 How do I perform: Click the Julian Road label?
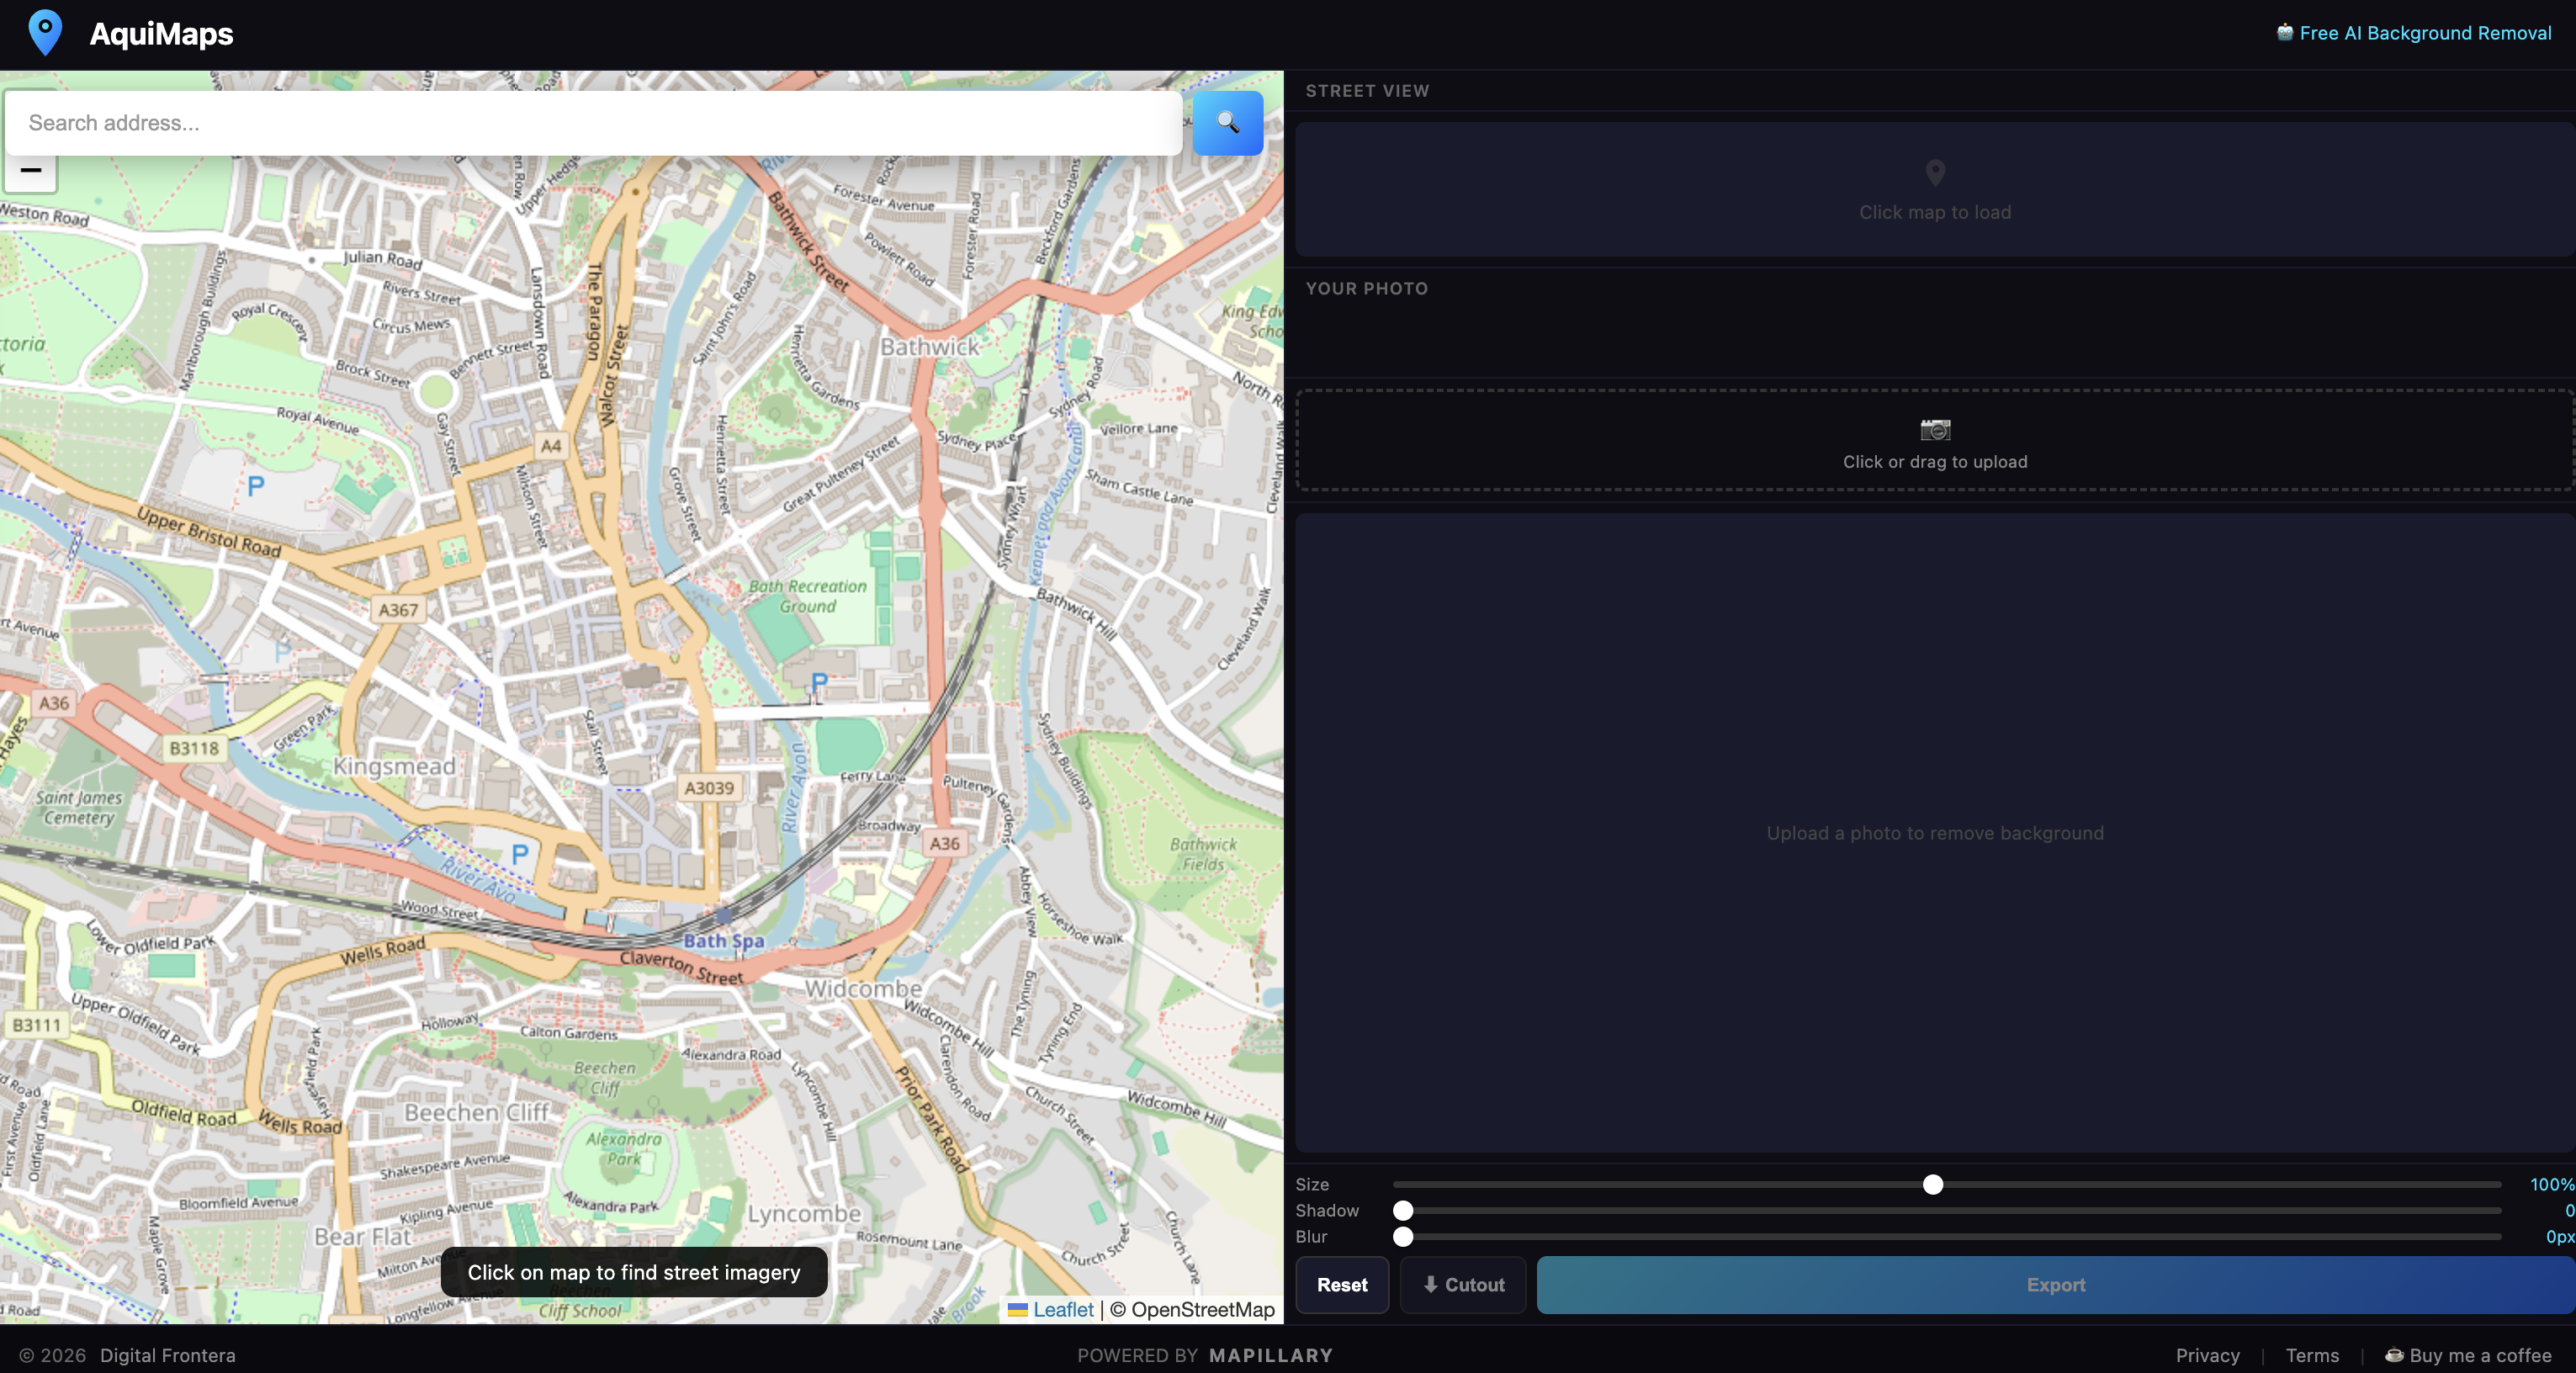(383, 259)
